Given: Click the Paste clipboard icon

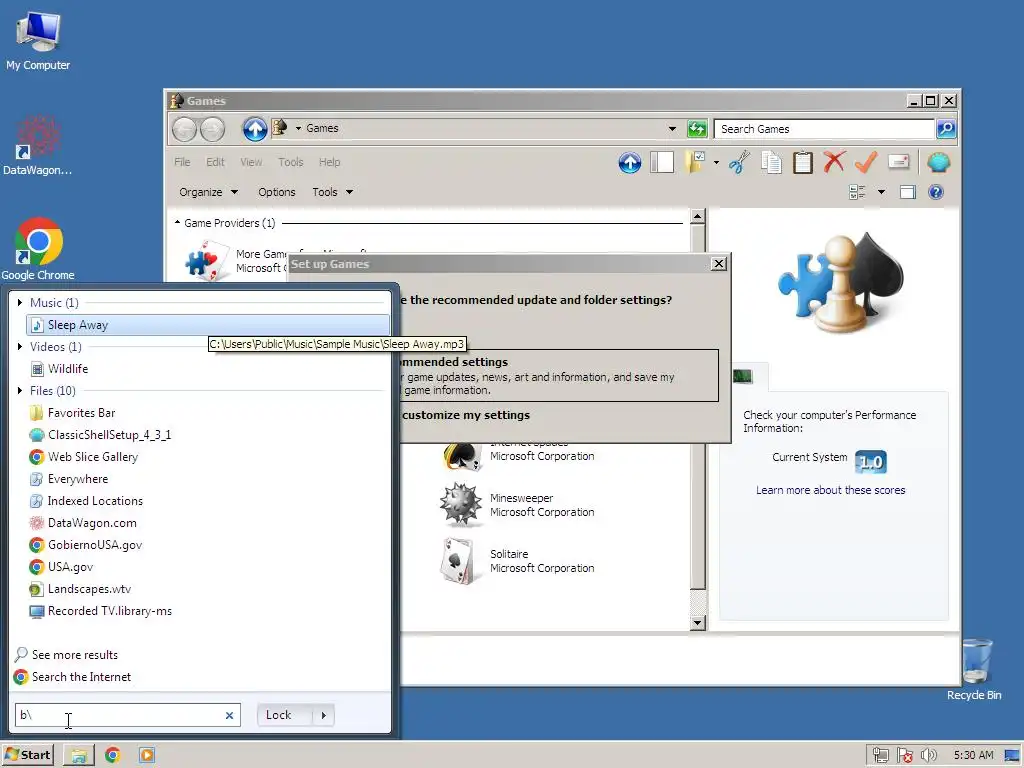Looking at the screenshot, I should click(803, 162).
